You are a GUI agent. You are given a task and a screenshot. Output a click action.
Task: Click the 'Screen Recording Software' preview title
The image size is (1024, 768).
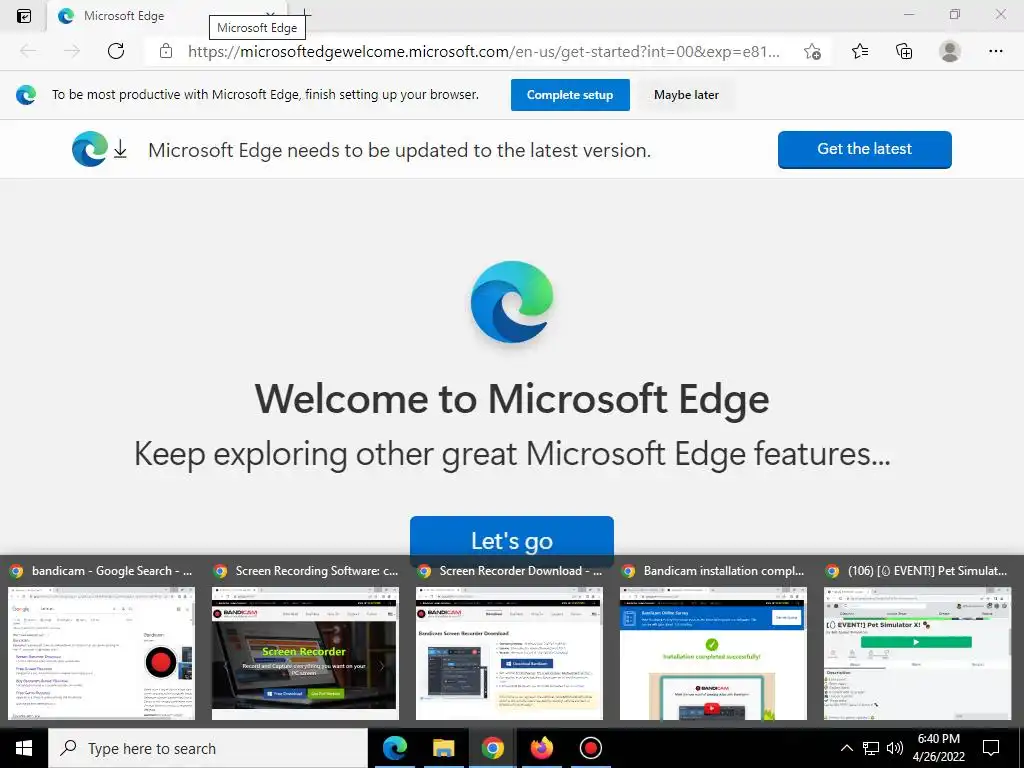pyautogui.click(x=317, y=571)
